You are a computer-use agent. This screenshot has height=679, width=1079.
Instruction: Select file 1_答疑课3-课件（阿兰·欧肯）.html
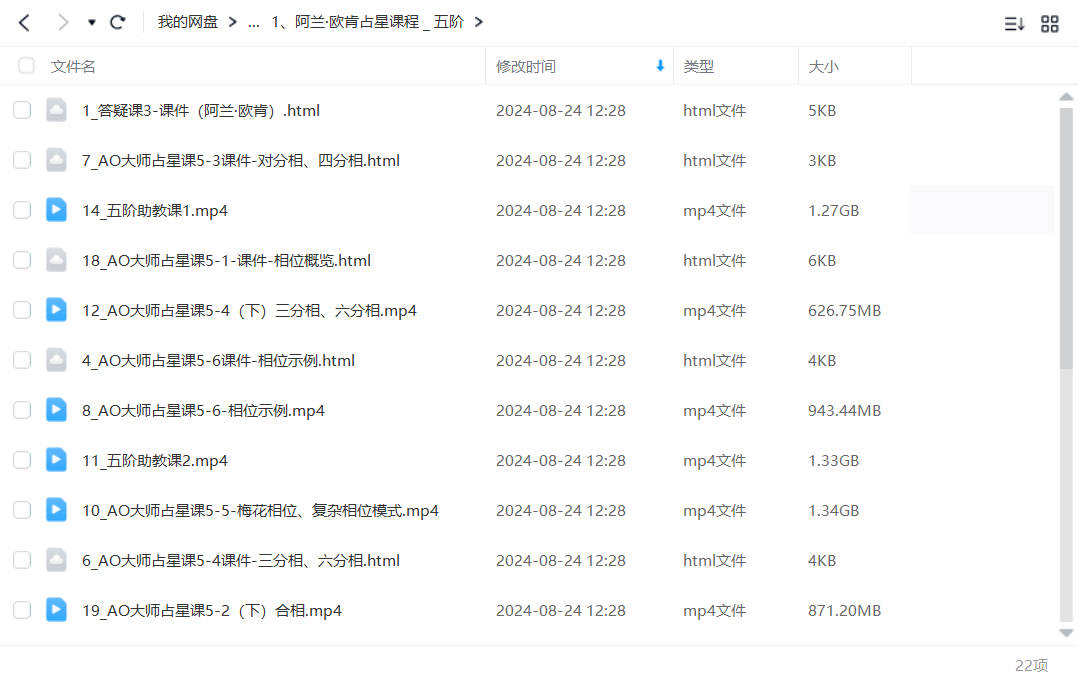201,111
